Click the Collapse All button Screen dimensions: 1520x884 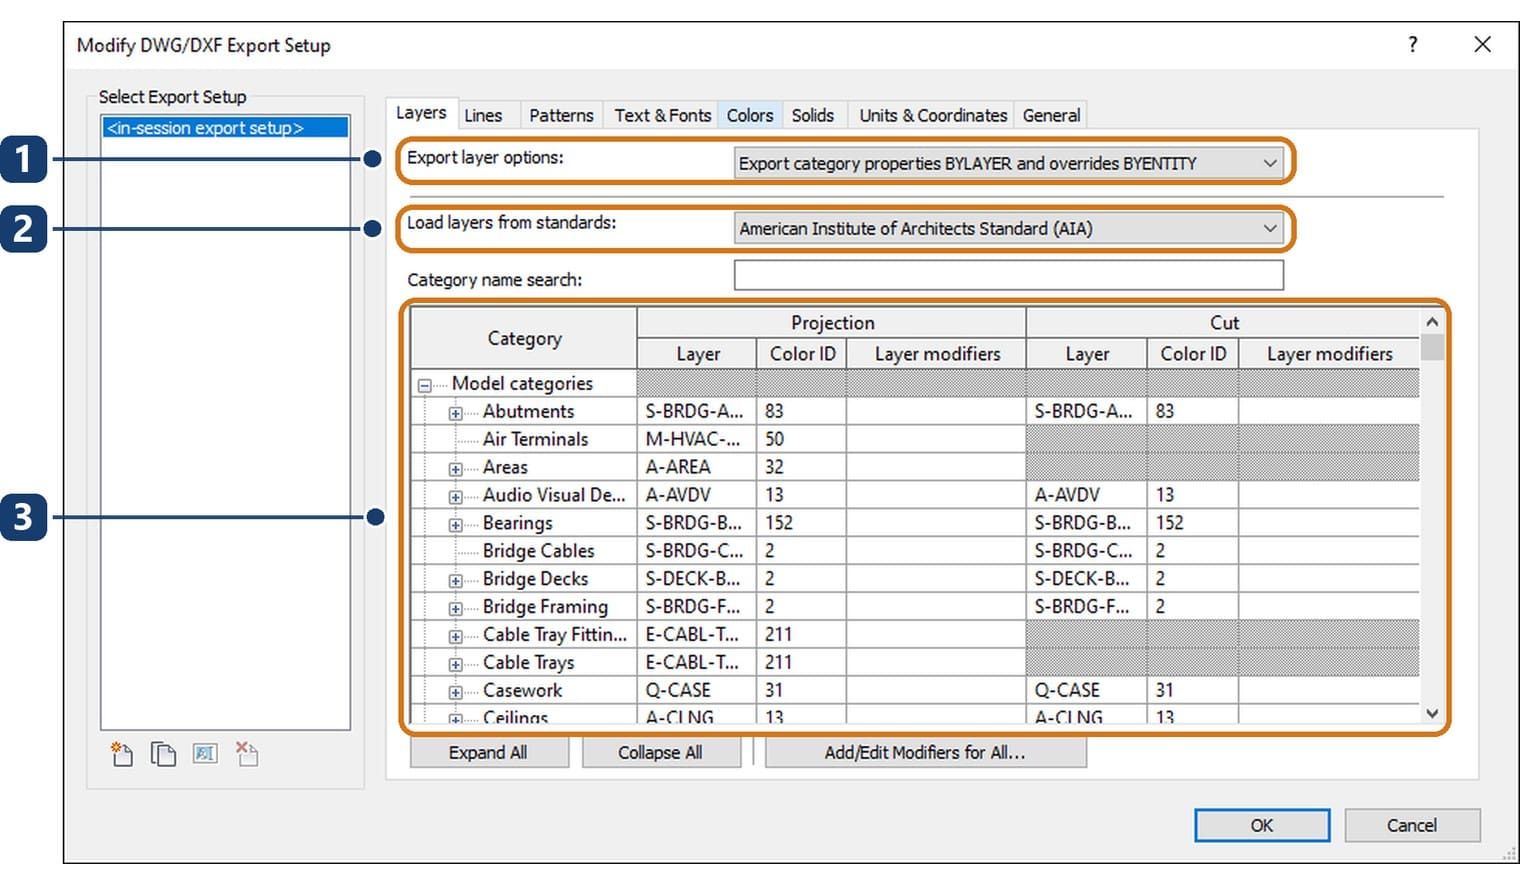pos(660,752)
